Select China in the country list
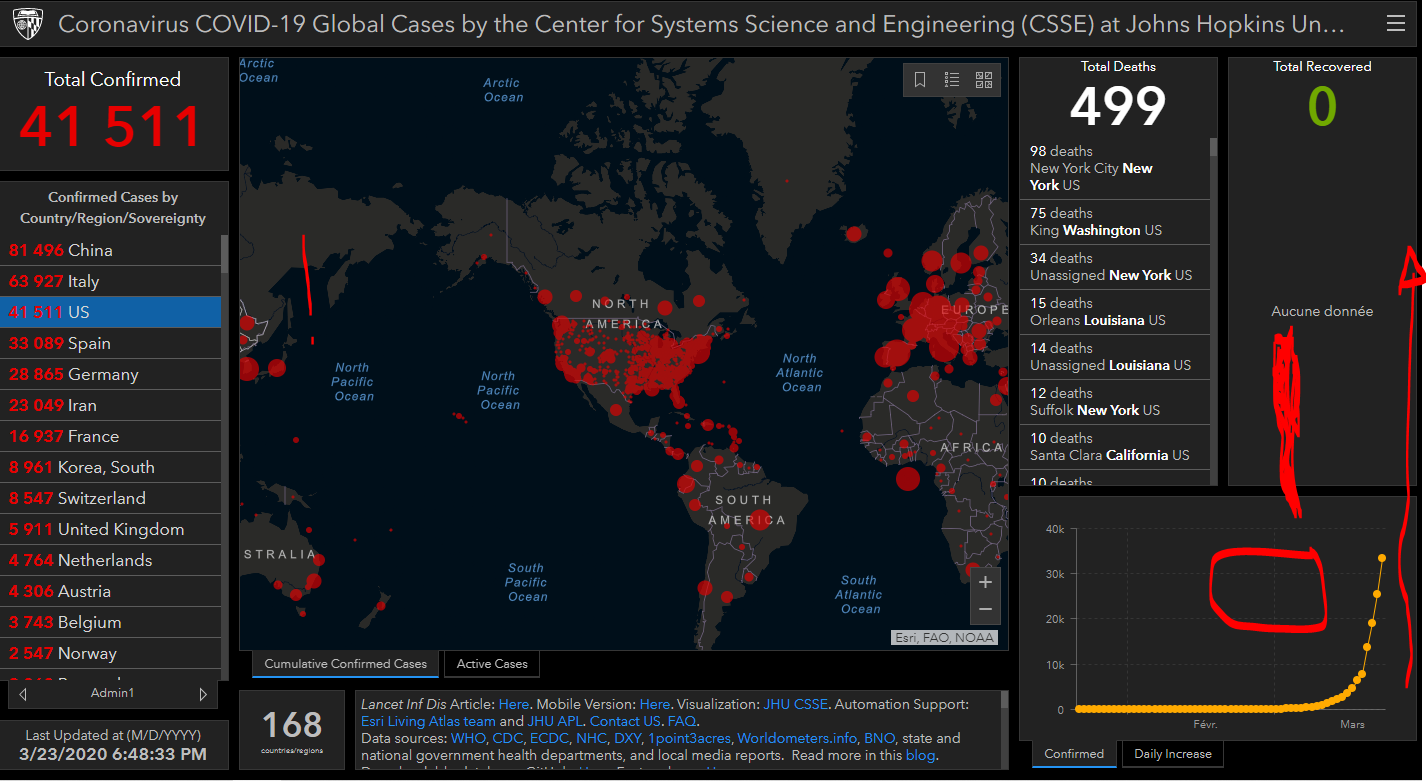 click(x=110, y=250)
